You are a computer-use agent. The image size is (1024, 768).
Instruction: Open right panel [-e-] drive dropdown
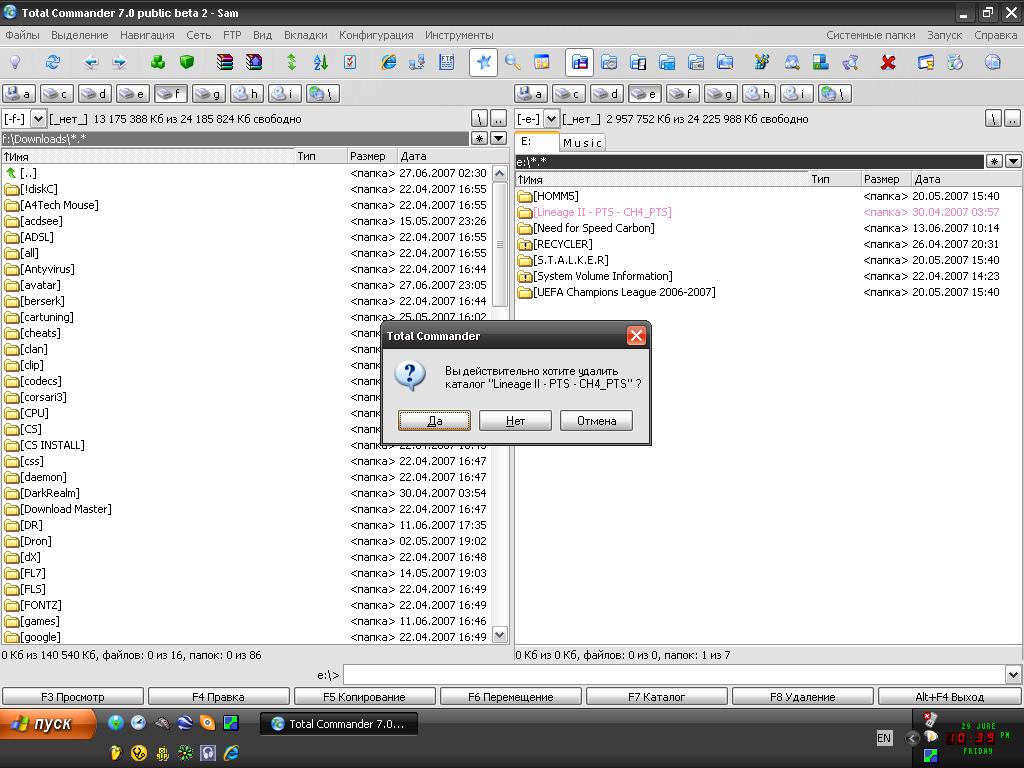point(552,119)
